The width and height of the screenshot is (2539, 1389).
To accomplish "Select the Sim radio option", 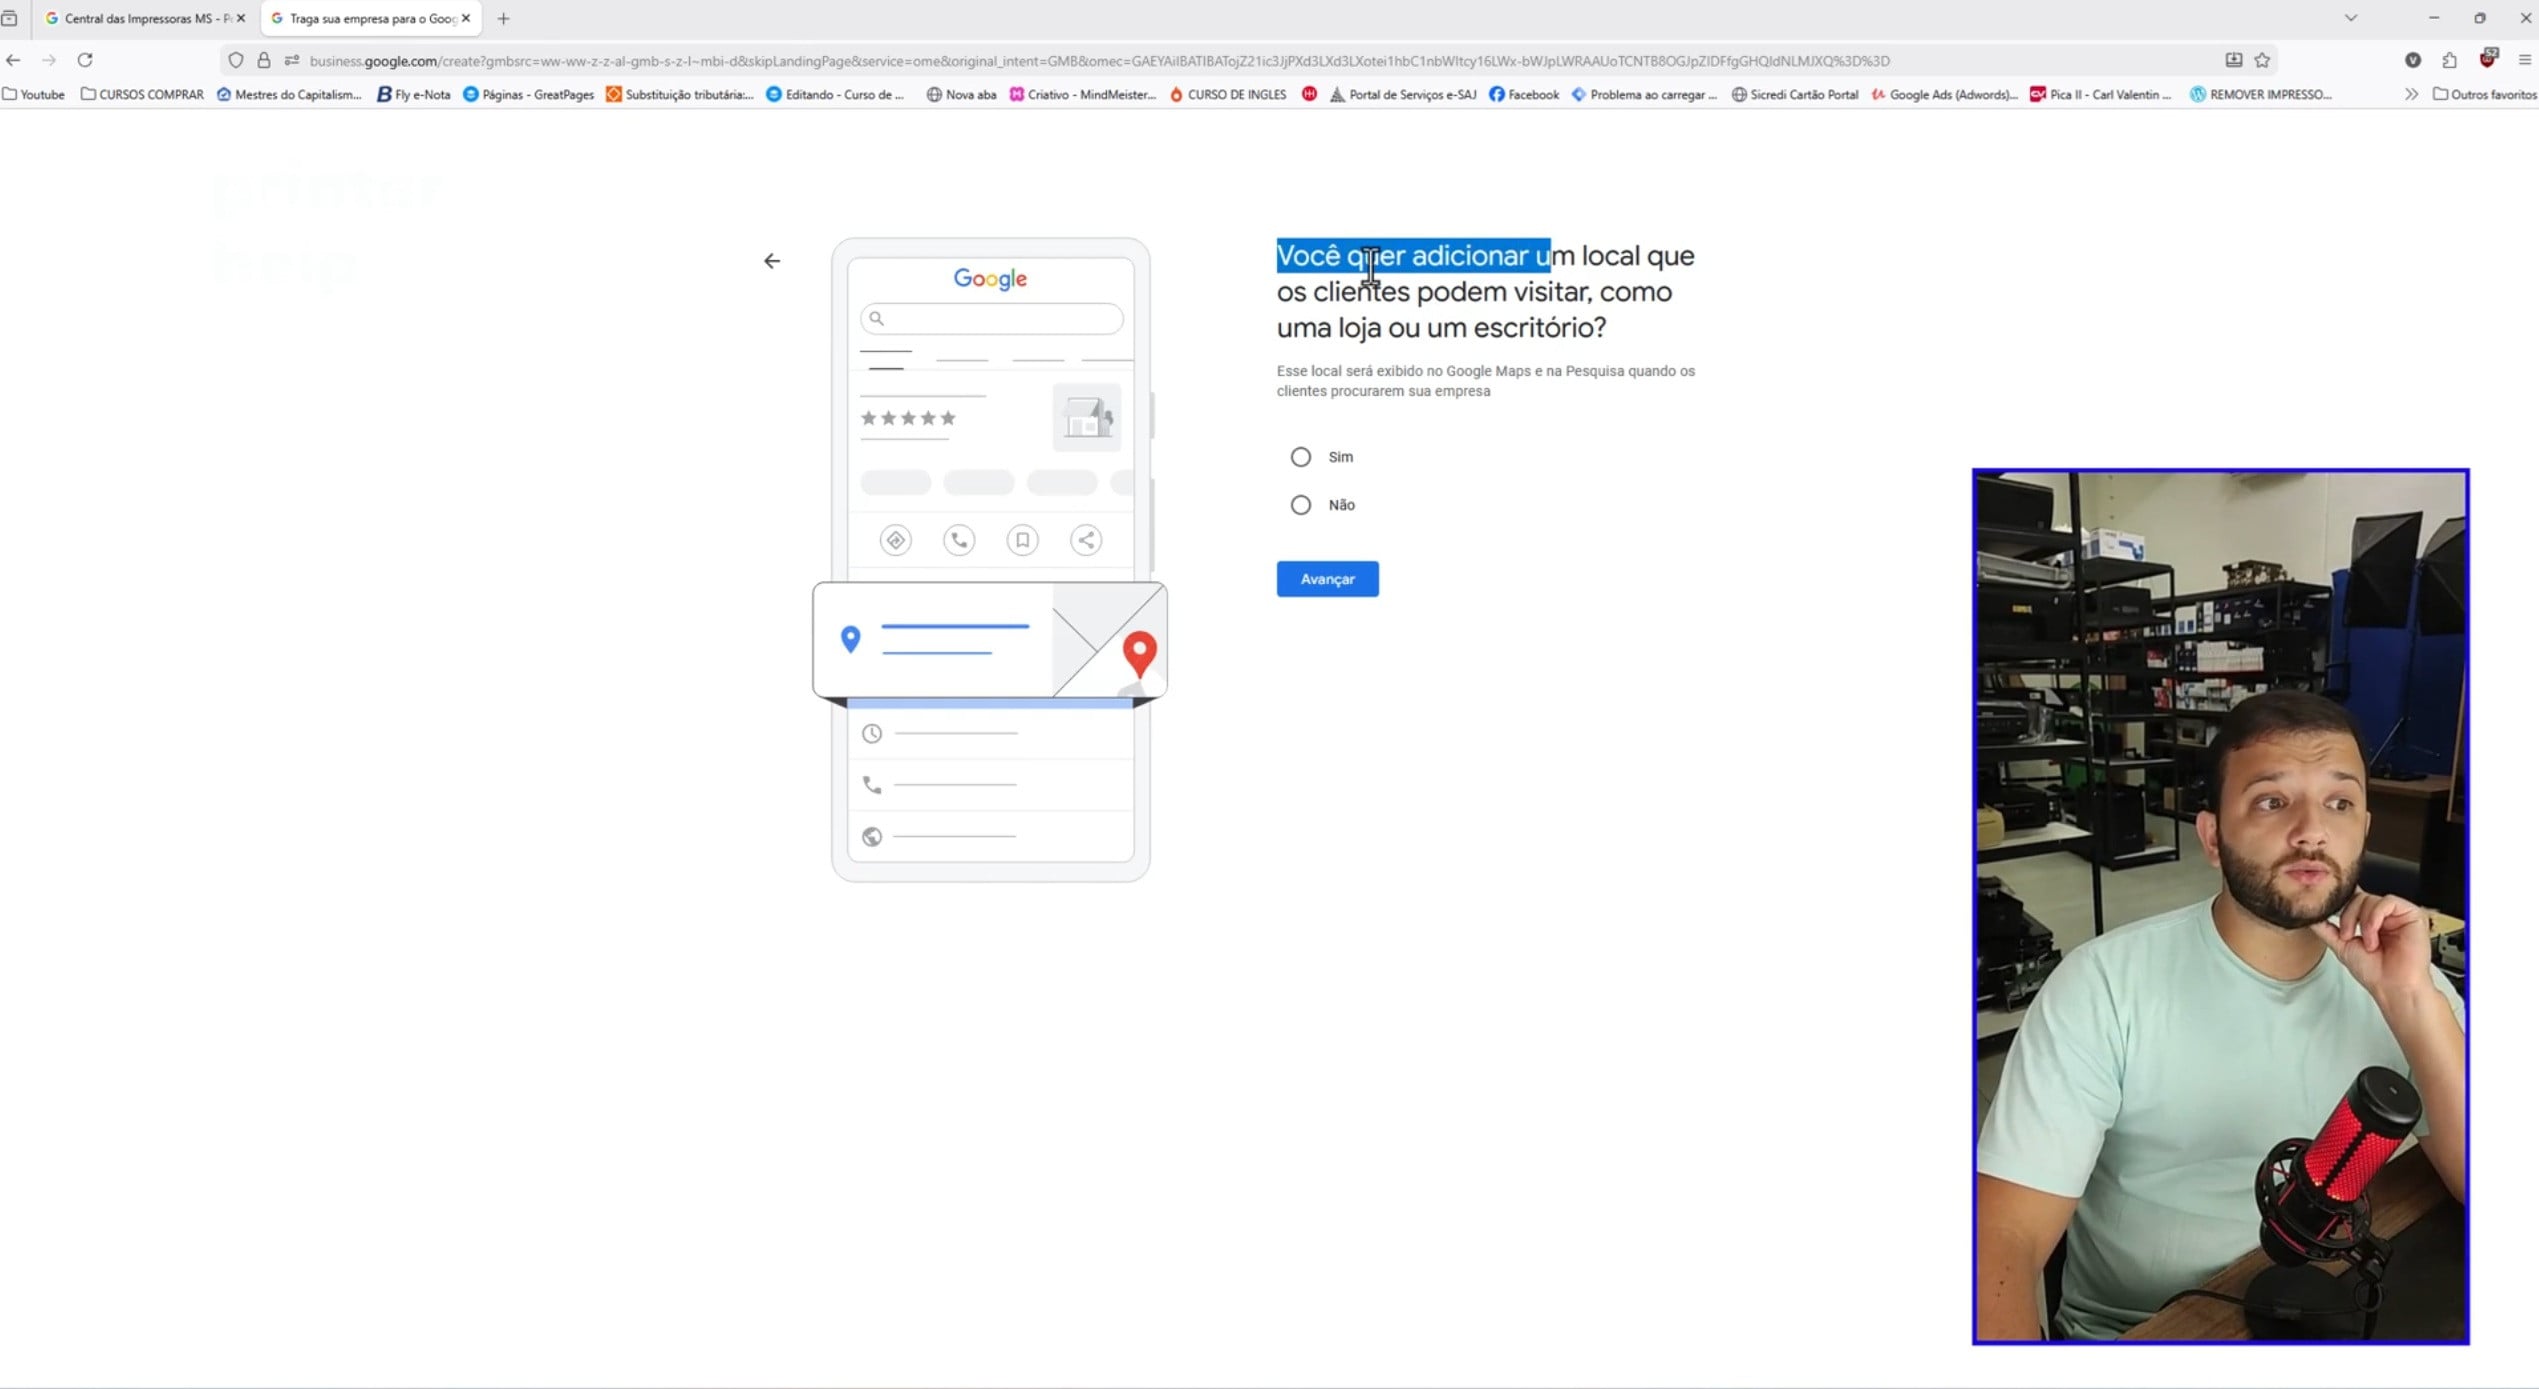I will coord(1300,457).
